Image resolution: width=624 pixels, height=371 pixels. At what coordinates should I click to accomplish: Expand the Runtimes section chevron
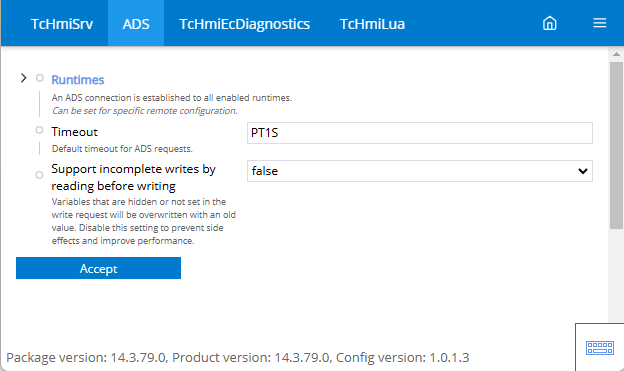pos(23,78)
